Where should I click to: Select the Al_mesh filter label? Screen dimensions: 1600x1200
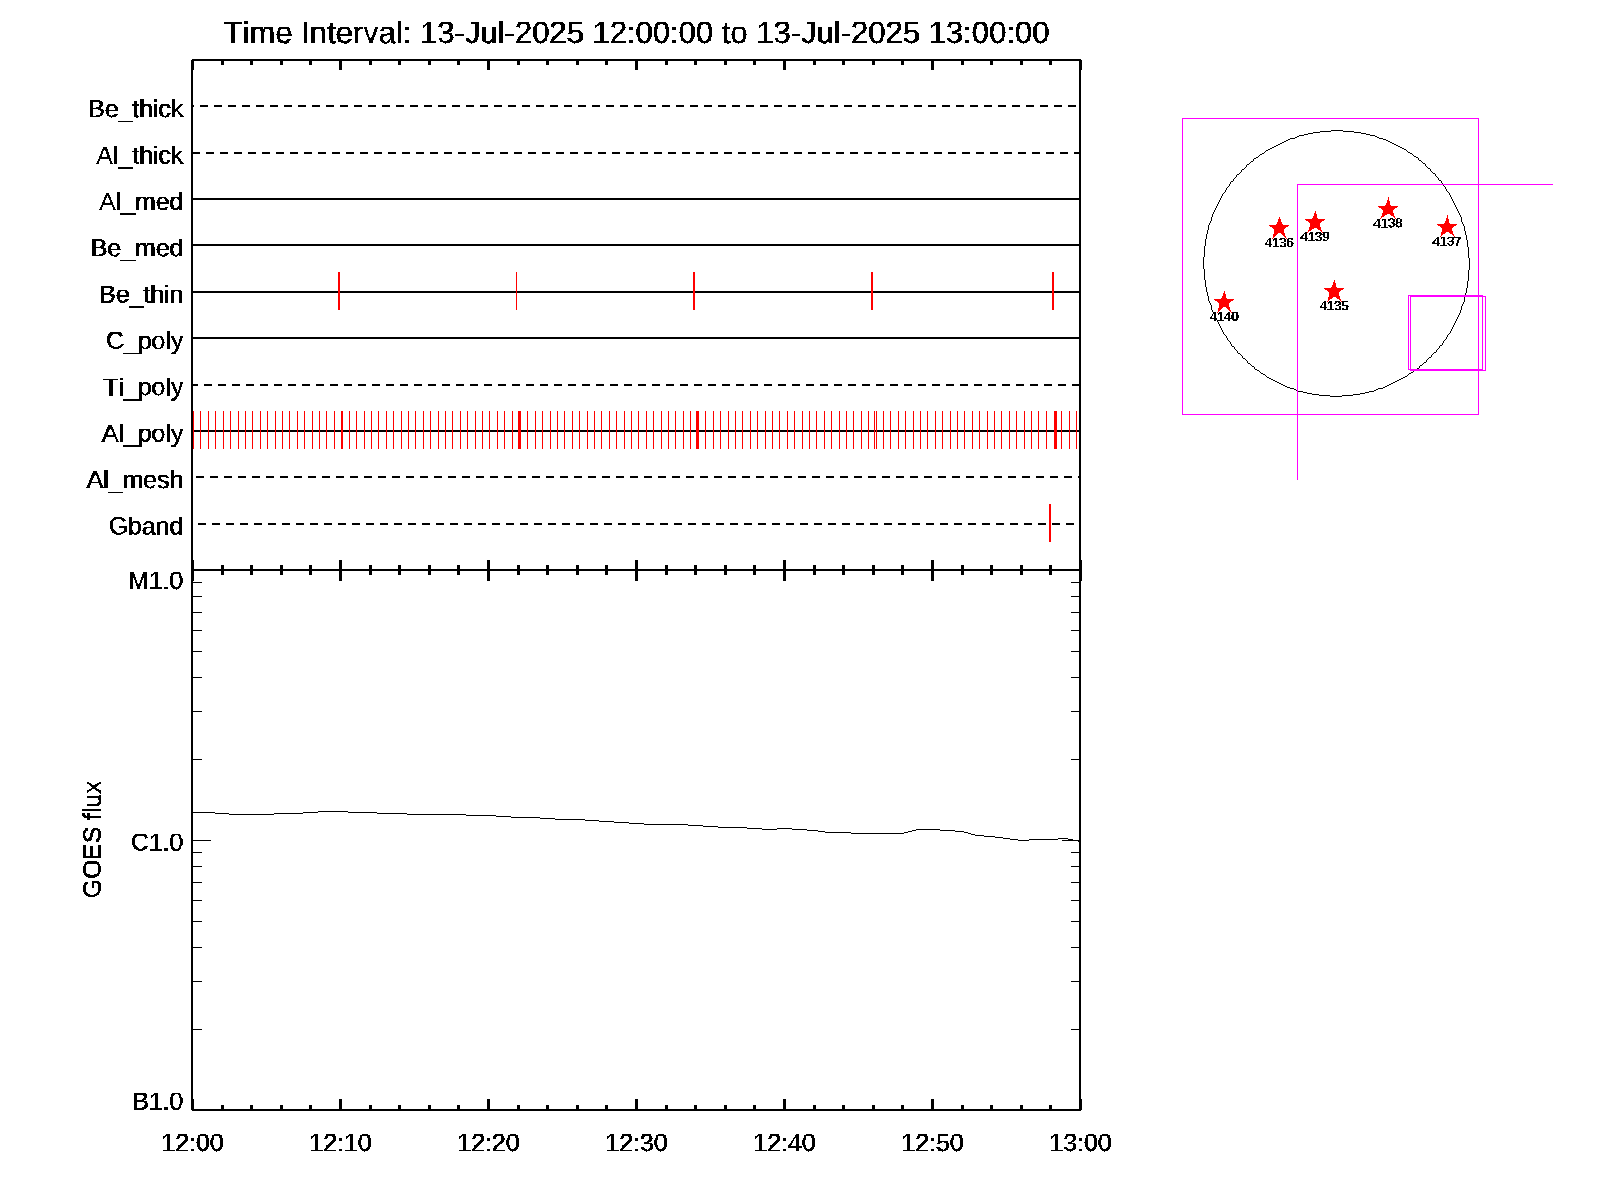[135, 481]
